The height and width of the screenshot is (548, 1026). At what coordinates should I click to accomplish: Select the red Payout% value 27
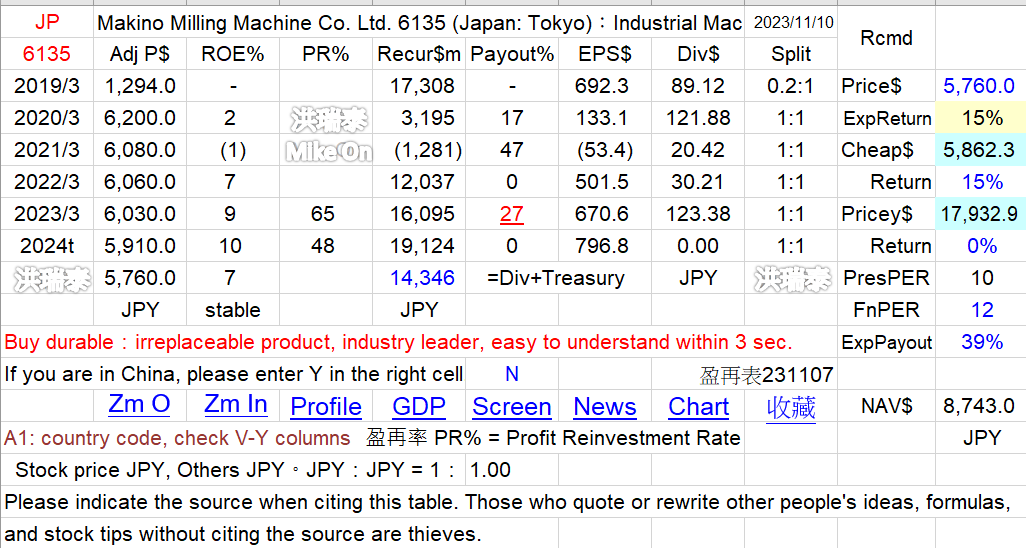pos(512,214)
